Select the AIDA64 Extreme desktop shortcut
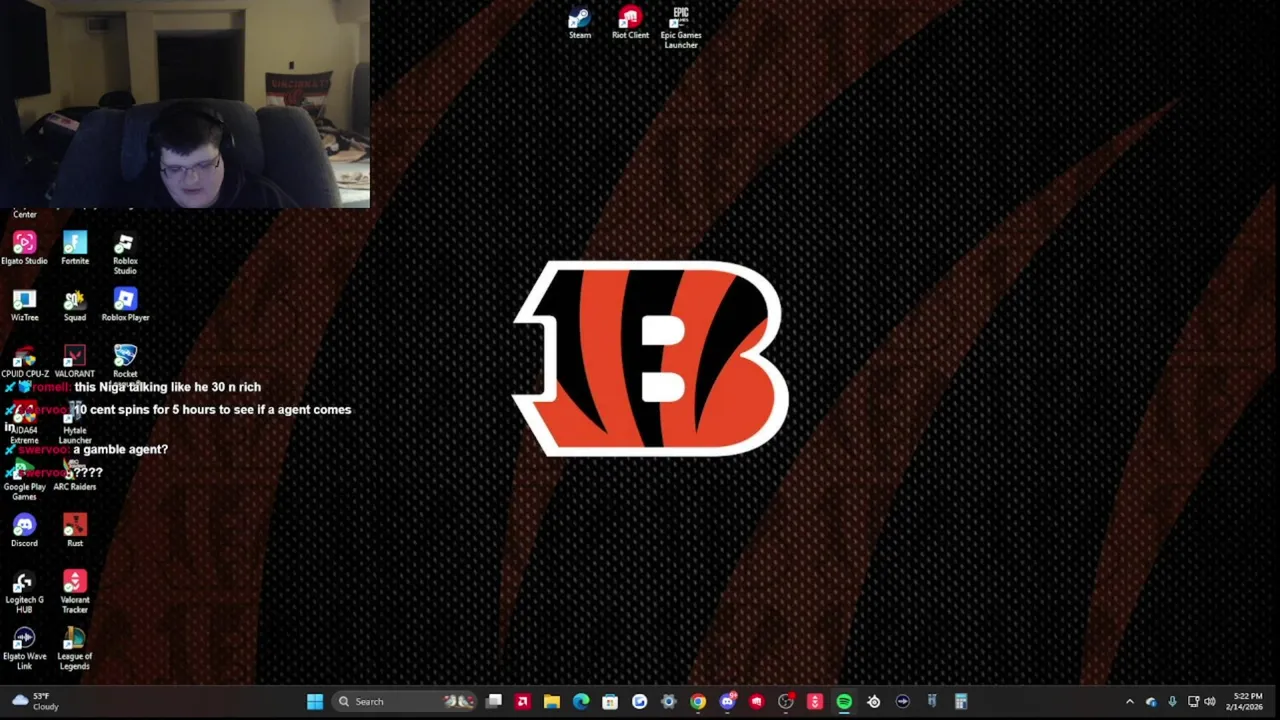 coord(24,425)
